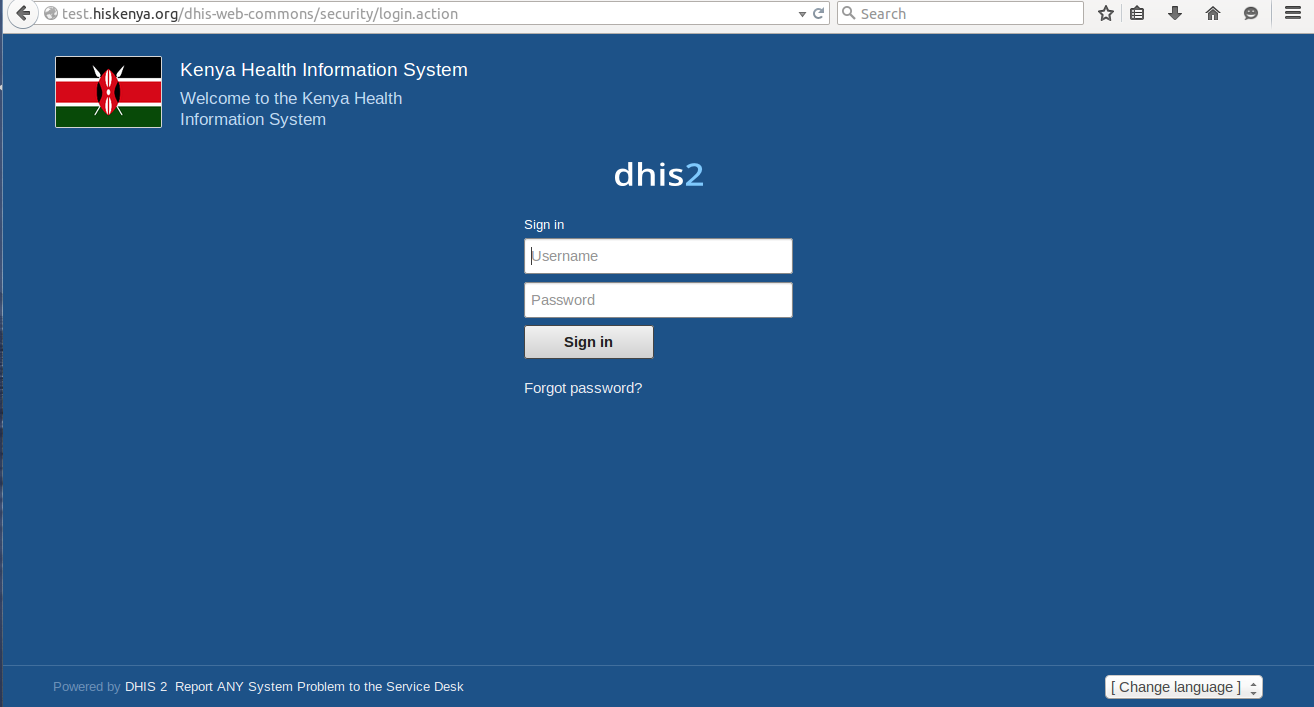Reload the page with the refresh icon
This screenshot has height=707, width=1314.
tap(818, 14)
